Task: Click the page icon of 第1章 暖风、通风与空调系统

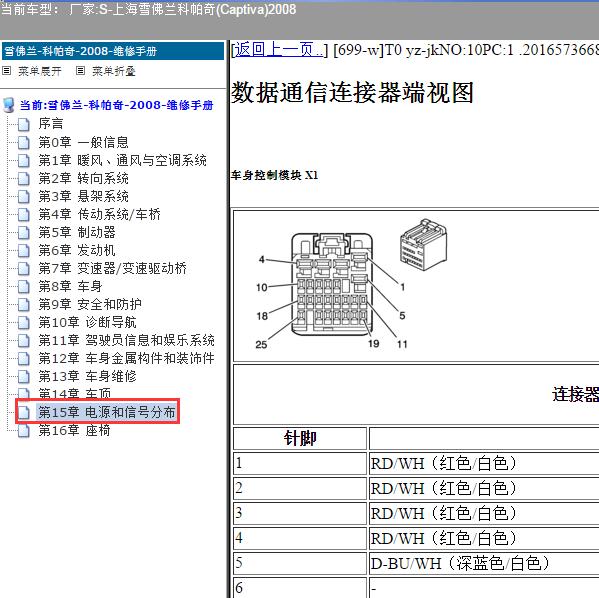Action: pos(24,160)
